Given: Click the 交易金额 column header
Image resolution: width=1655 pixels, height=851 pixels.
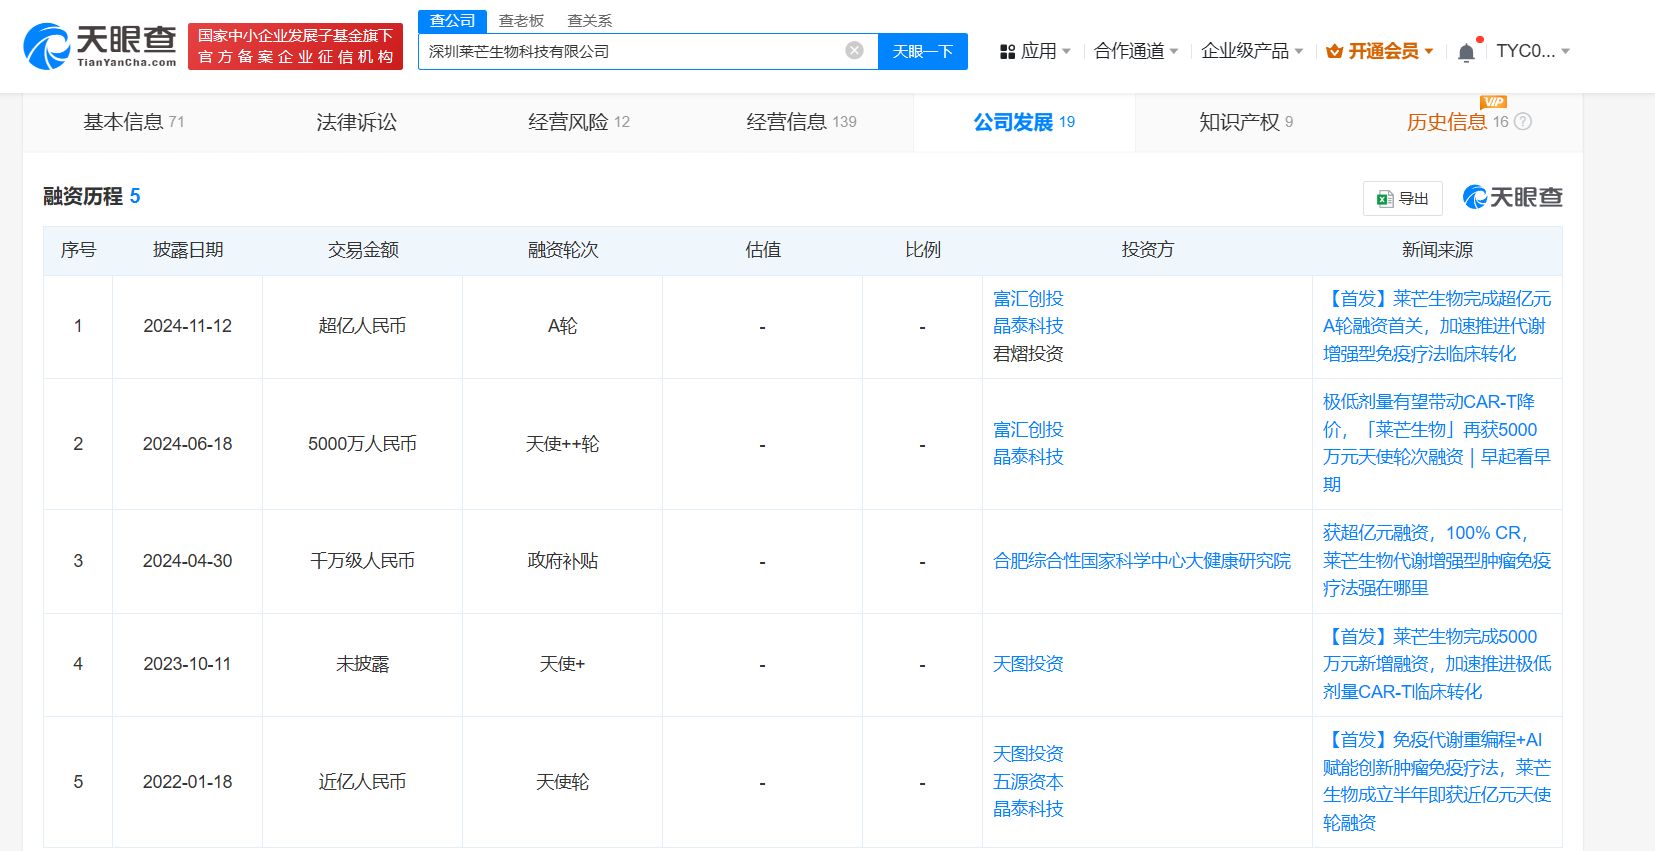Looking at the screenshot, I should [x=363, y=250].
